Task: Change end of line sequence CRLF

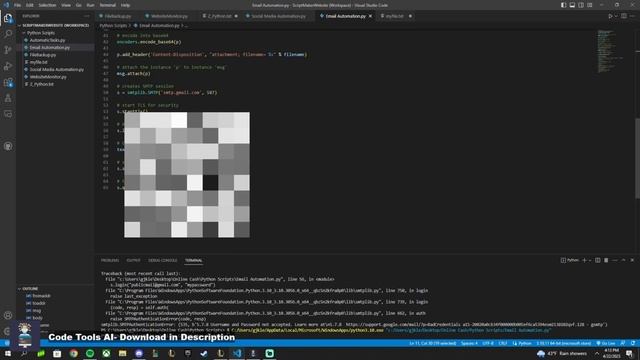Action: (503, 344)
